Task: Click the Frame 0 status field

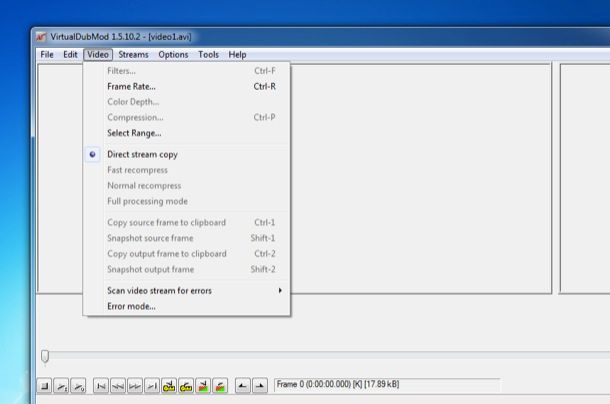Action: pos(387,385)
